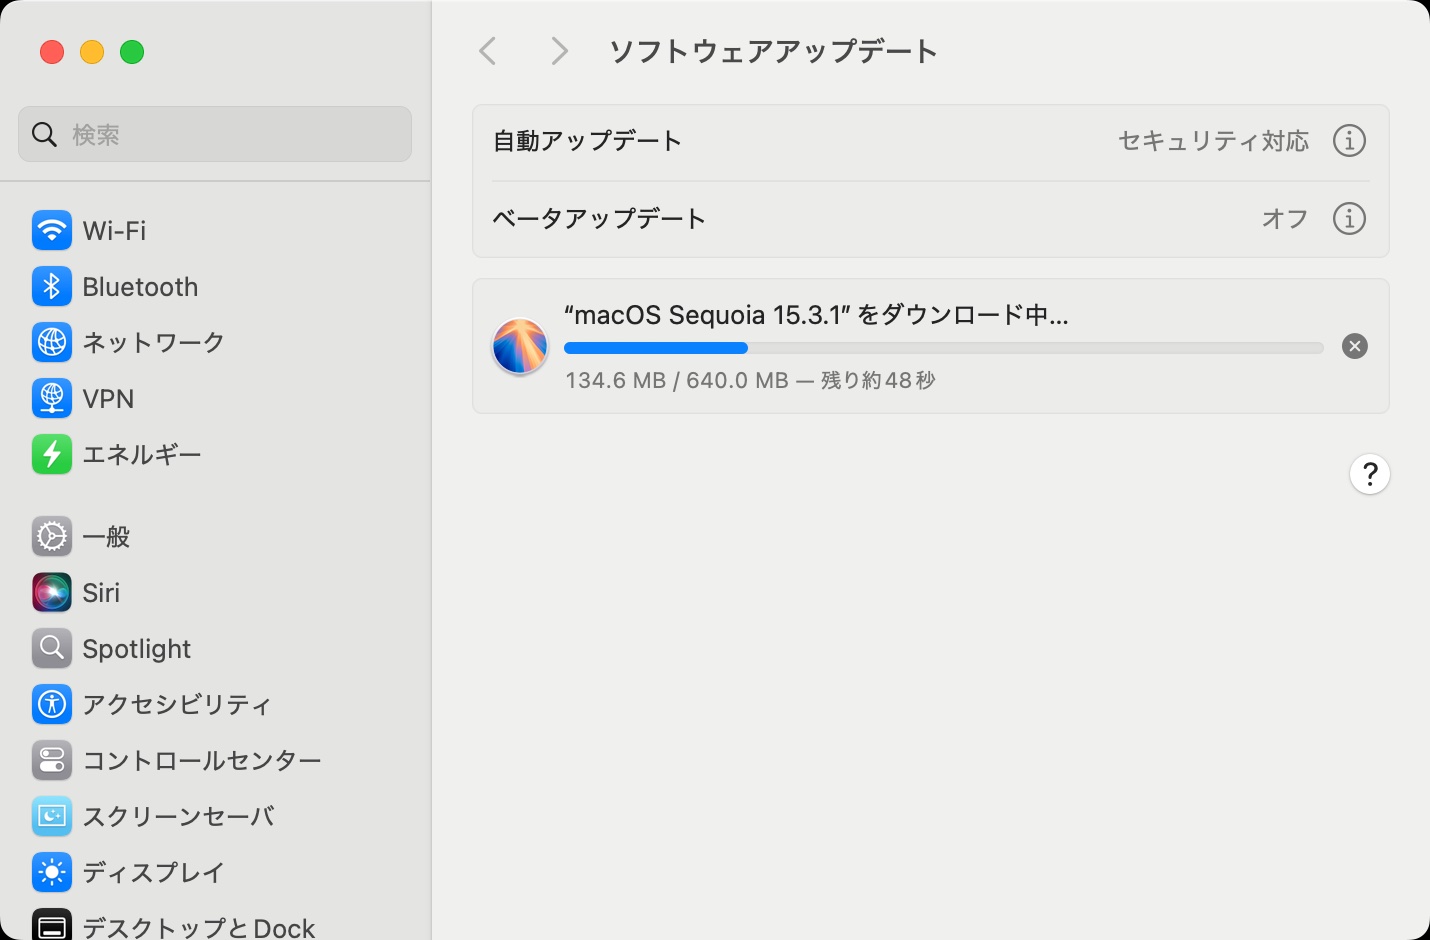Open the 一般 gear icon
This screenshot has width=1430, height=940.
(52, 537)
